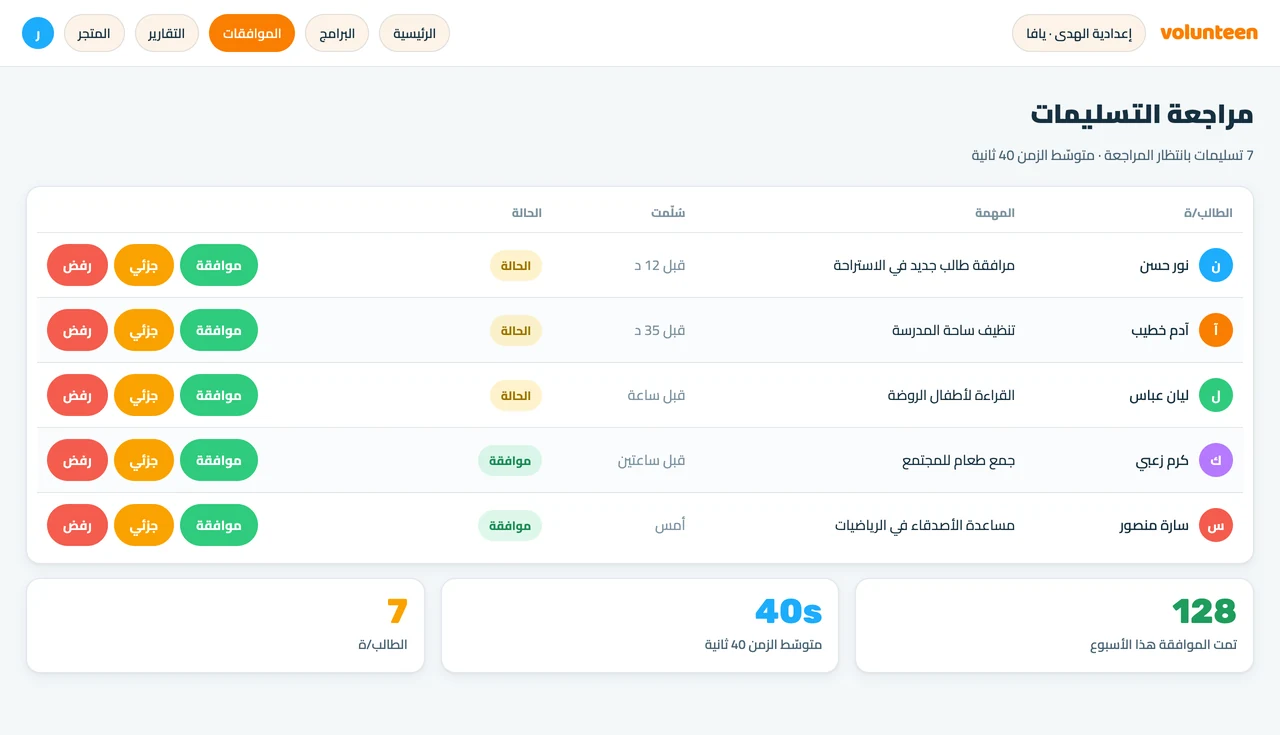Approve سارة منصور's submission

219,525
